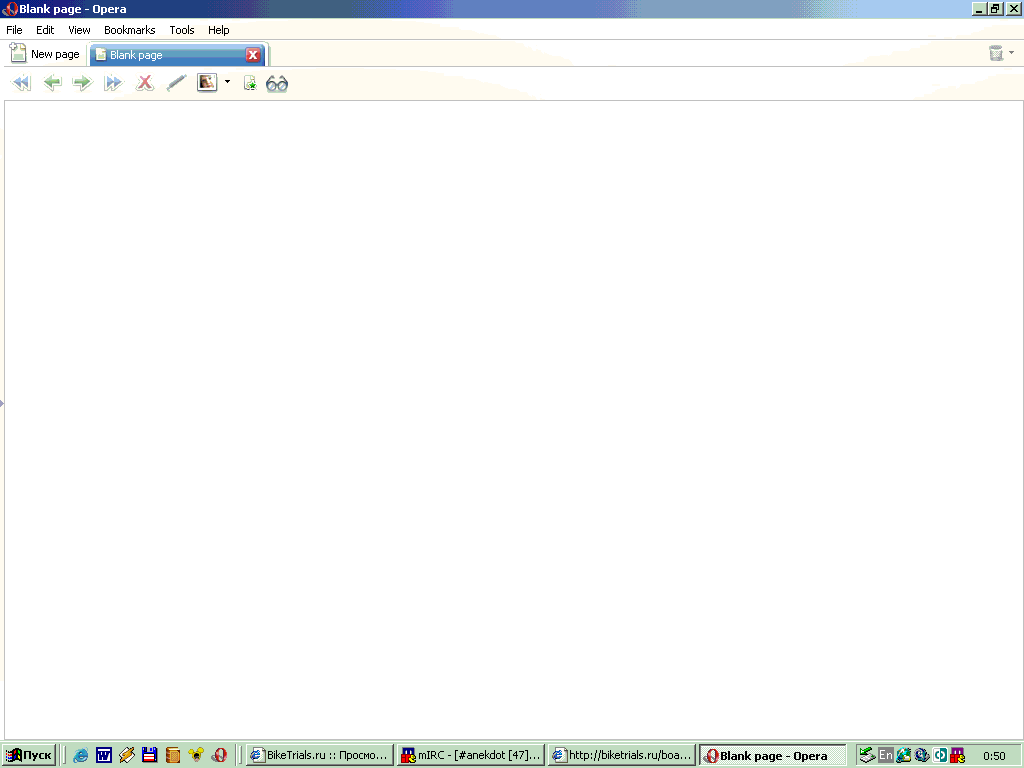Click the En language indicator in tray
1024x768 pixels.
885,756
